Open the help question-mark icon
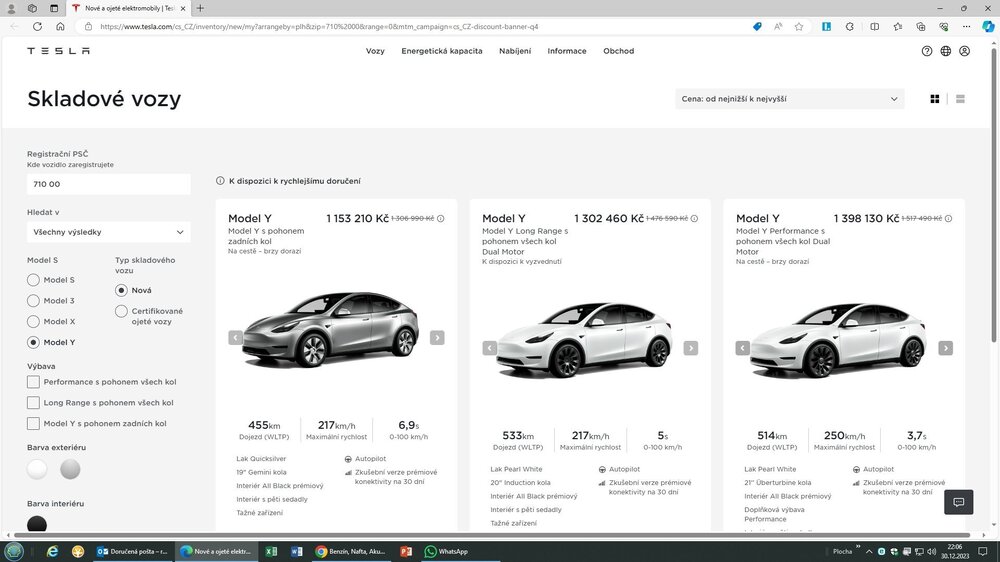The image size is (1000, 562). [x=927, y=51]
